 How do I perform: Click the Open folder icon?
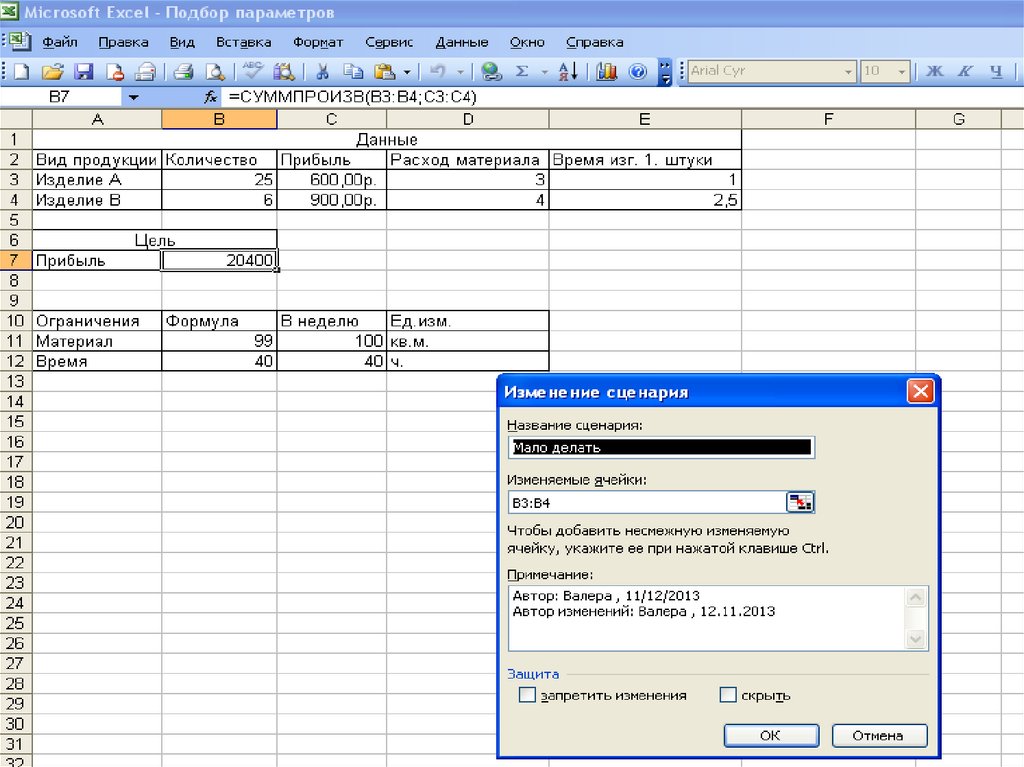(52, 71)
